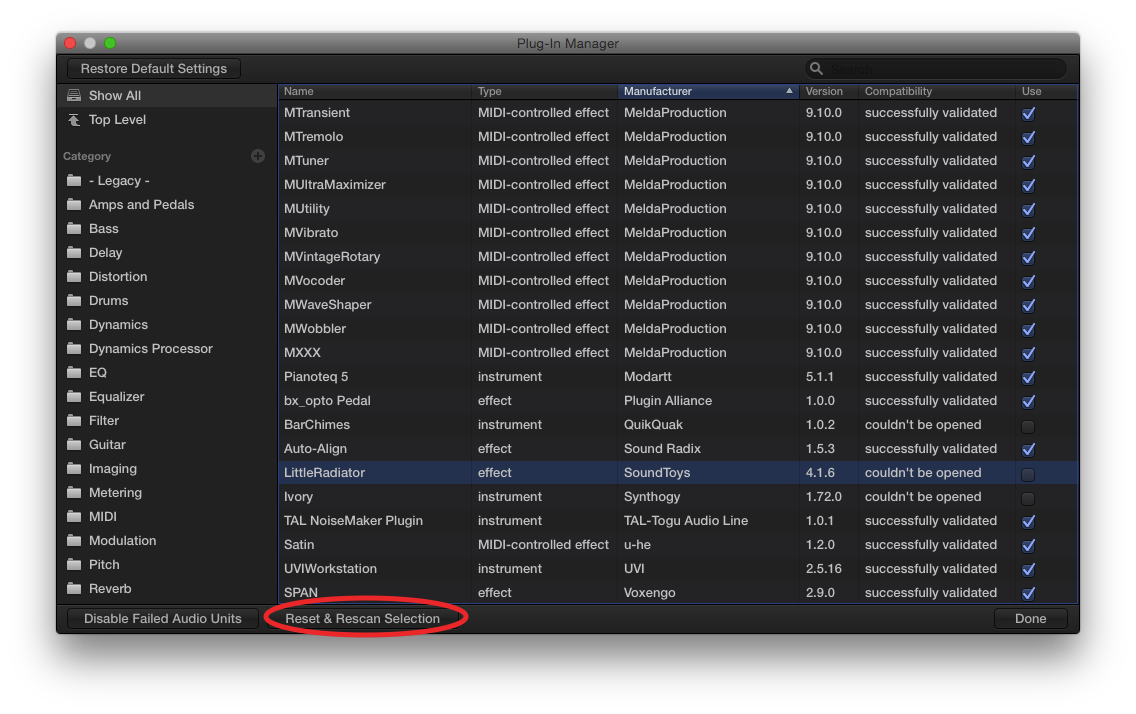The width and height of the screenshot is (1136, 714).
Task: Uncheck Use checkbox for MTuner
Action: pyautogui.click(x=1028, y=161)
